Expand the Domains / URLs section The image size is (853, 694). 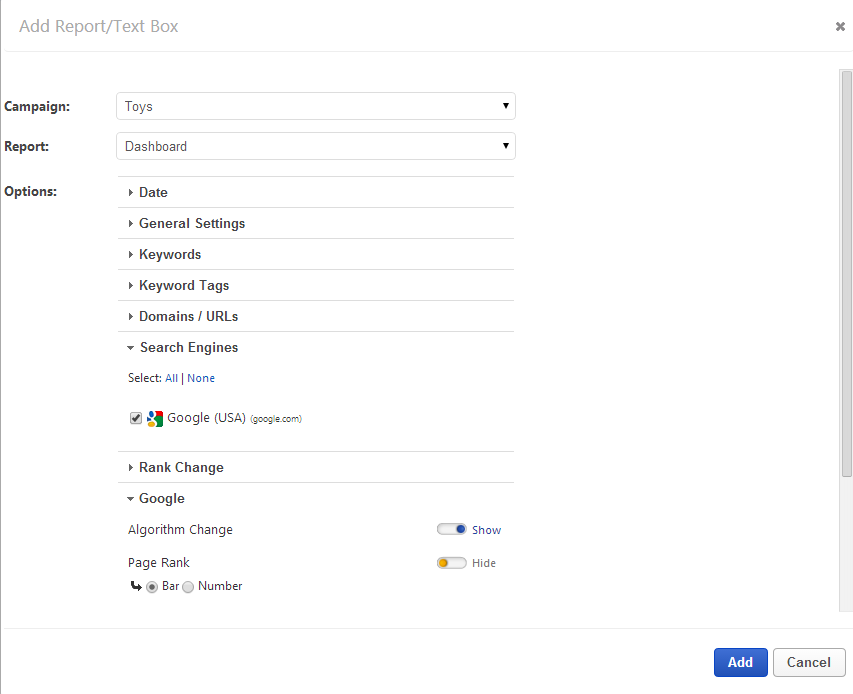[188, 316]
